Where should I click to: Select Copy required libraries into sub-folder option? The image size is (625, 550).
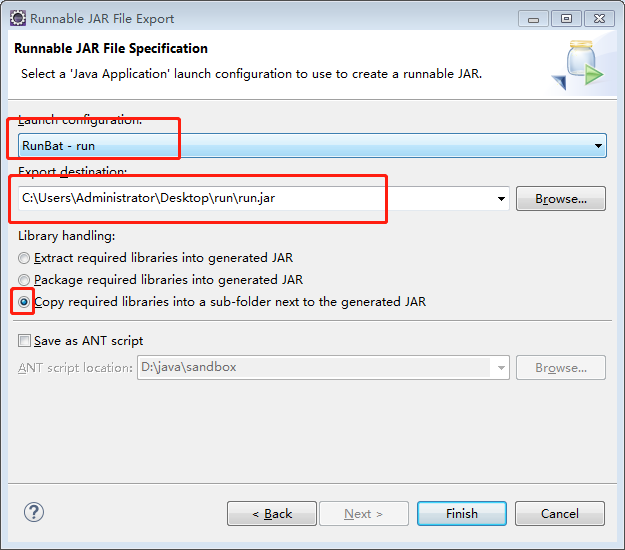tap(24, 302)
